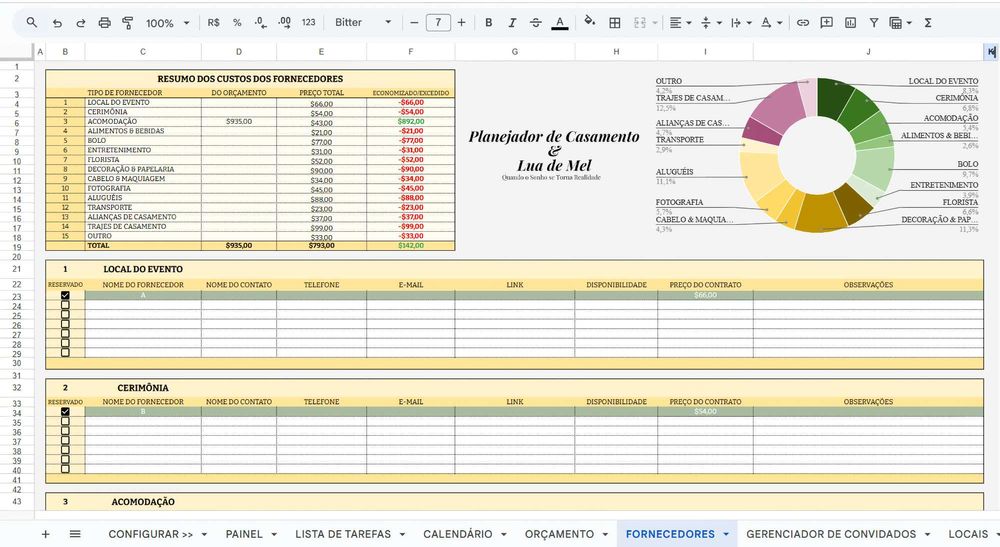
Task: Create a filter
Action: tap(874, 22)
